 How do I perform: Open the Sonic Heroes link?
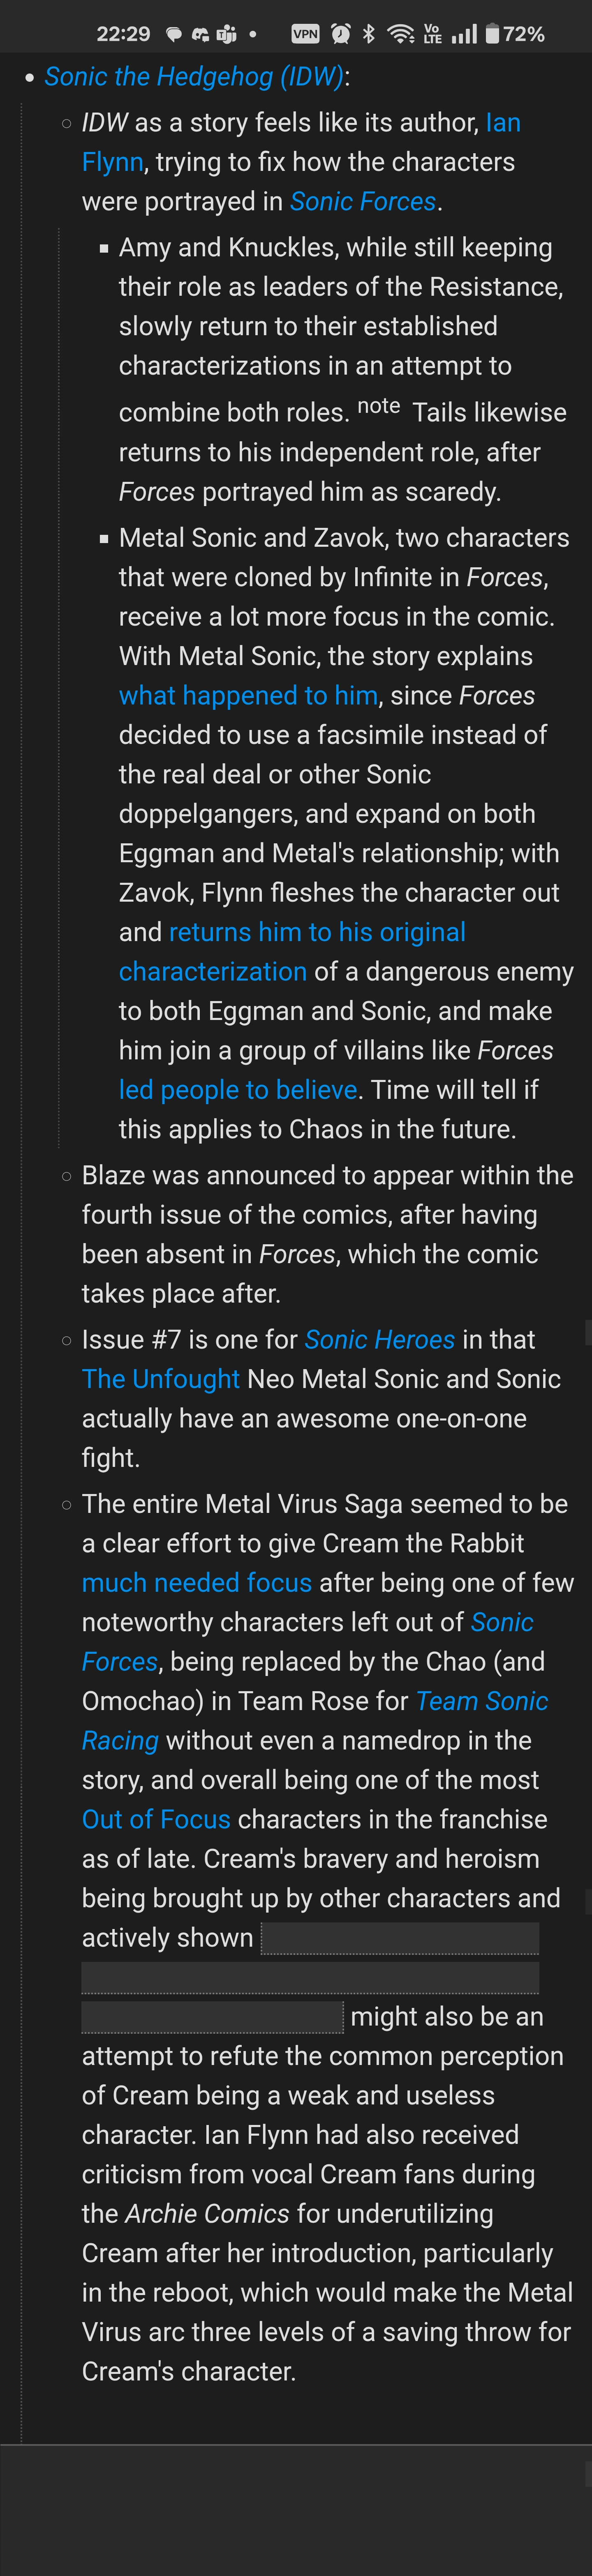point(380,1340)
